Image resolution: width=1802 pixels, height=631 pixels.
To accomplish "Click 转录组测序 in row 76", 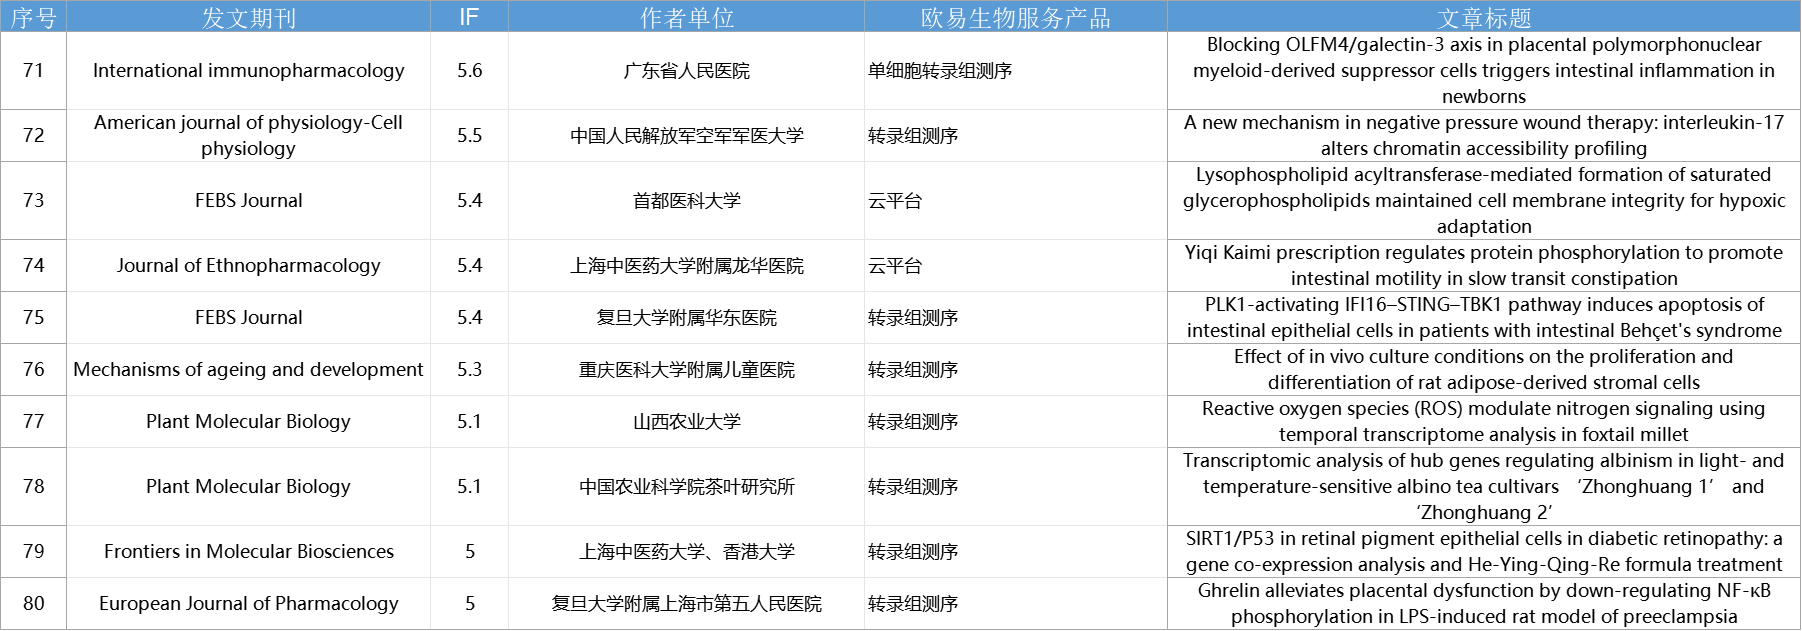I will coord(1015,370).
